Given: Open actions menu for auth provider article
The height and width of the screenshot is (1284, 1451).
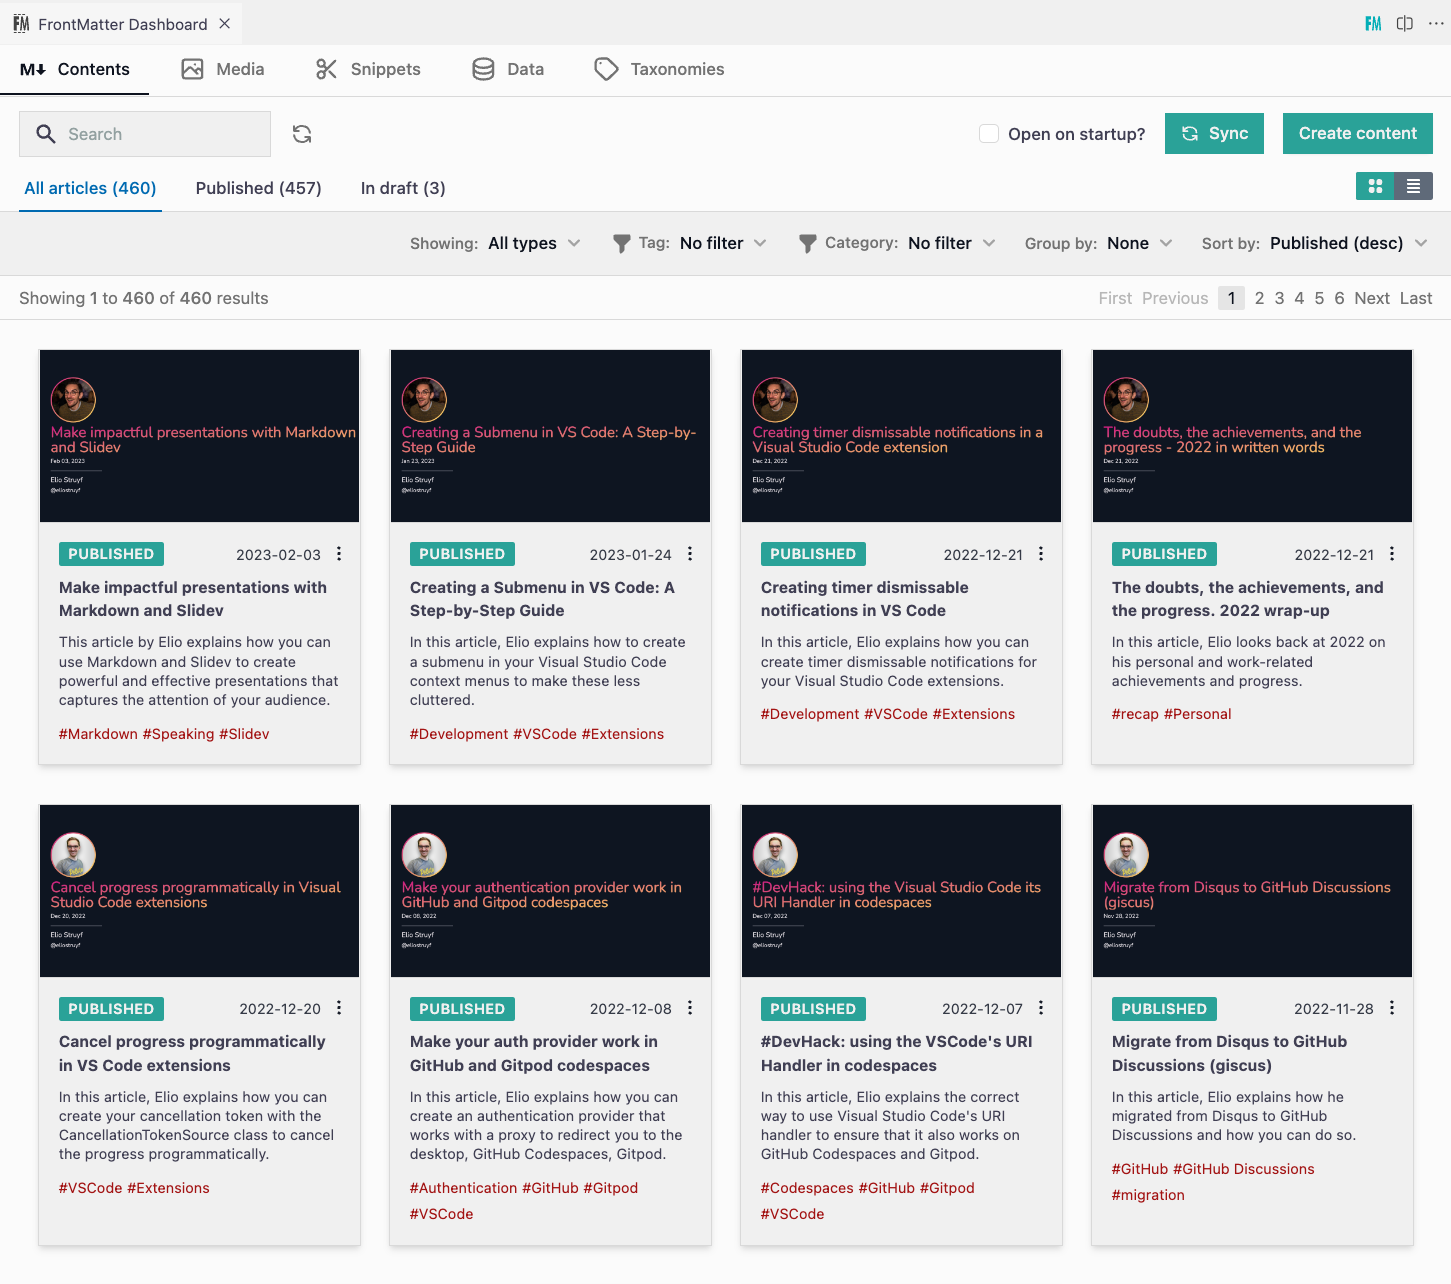Looking at the screenshot, I should tap(690, 1008).
